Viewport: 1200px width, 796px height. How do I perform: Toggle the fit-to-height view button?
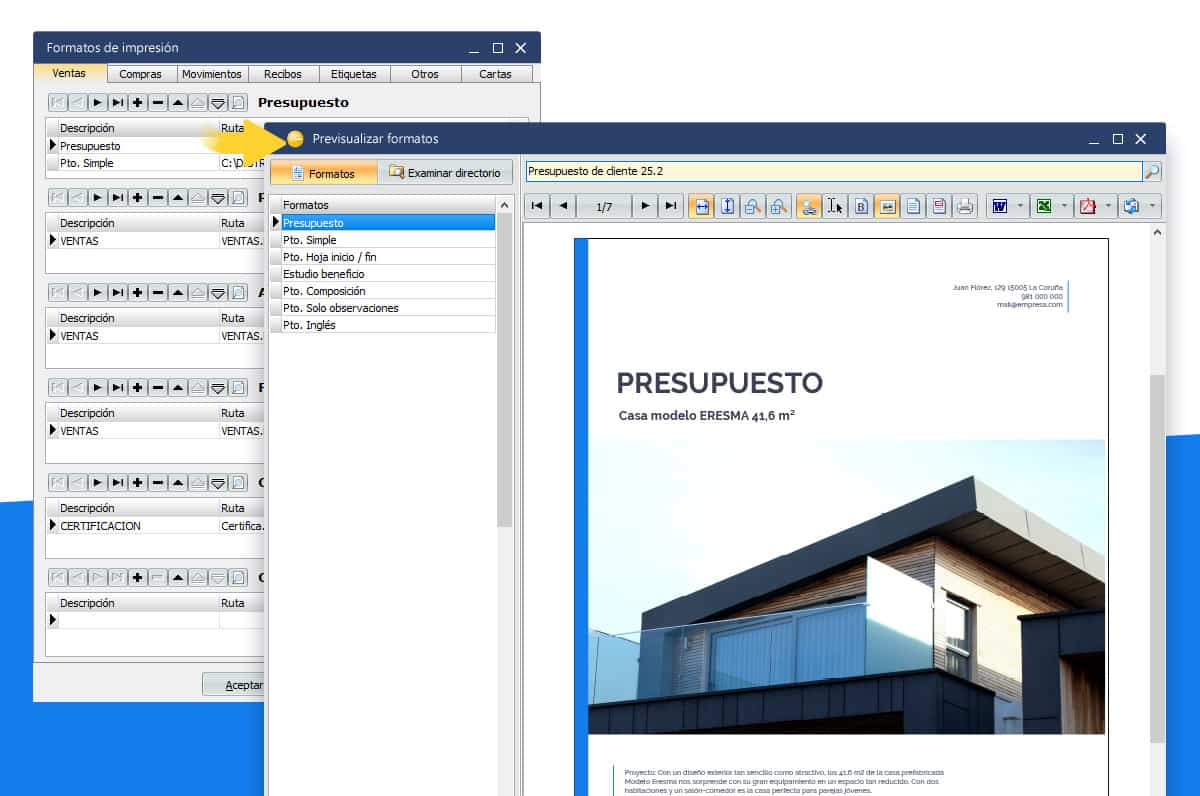(728, 207)
